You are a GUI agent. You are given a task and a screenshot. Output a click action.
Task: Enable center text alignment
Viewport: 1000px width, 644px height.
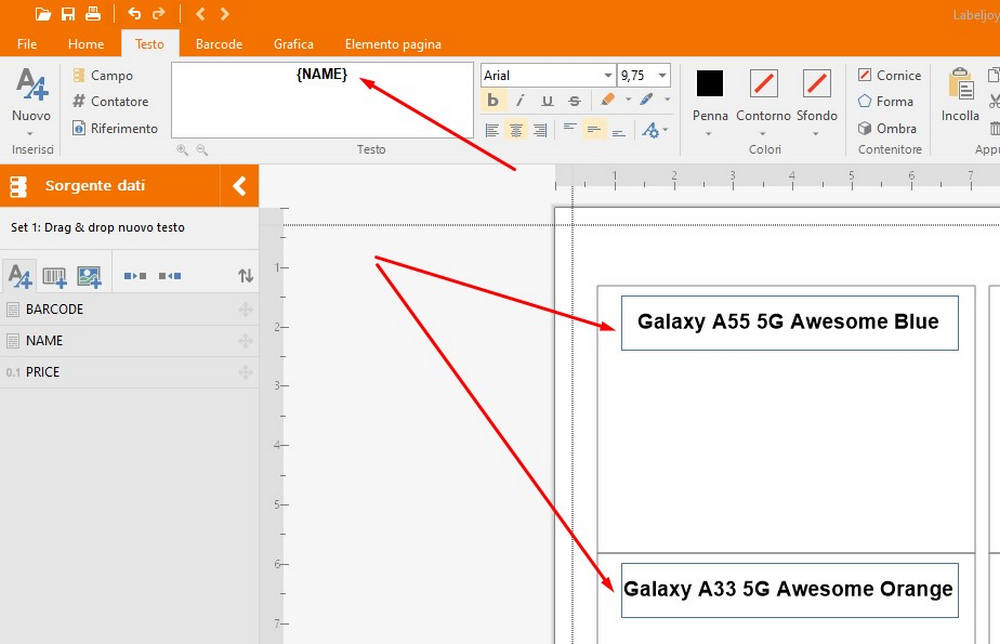click(516, 130)
